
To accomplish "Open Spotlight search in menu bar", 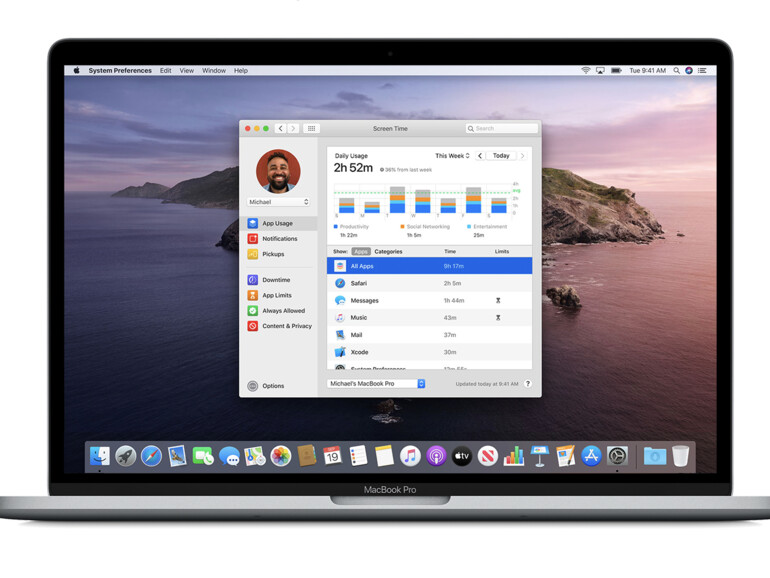I will point(676,71).
